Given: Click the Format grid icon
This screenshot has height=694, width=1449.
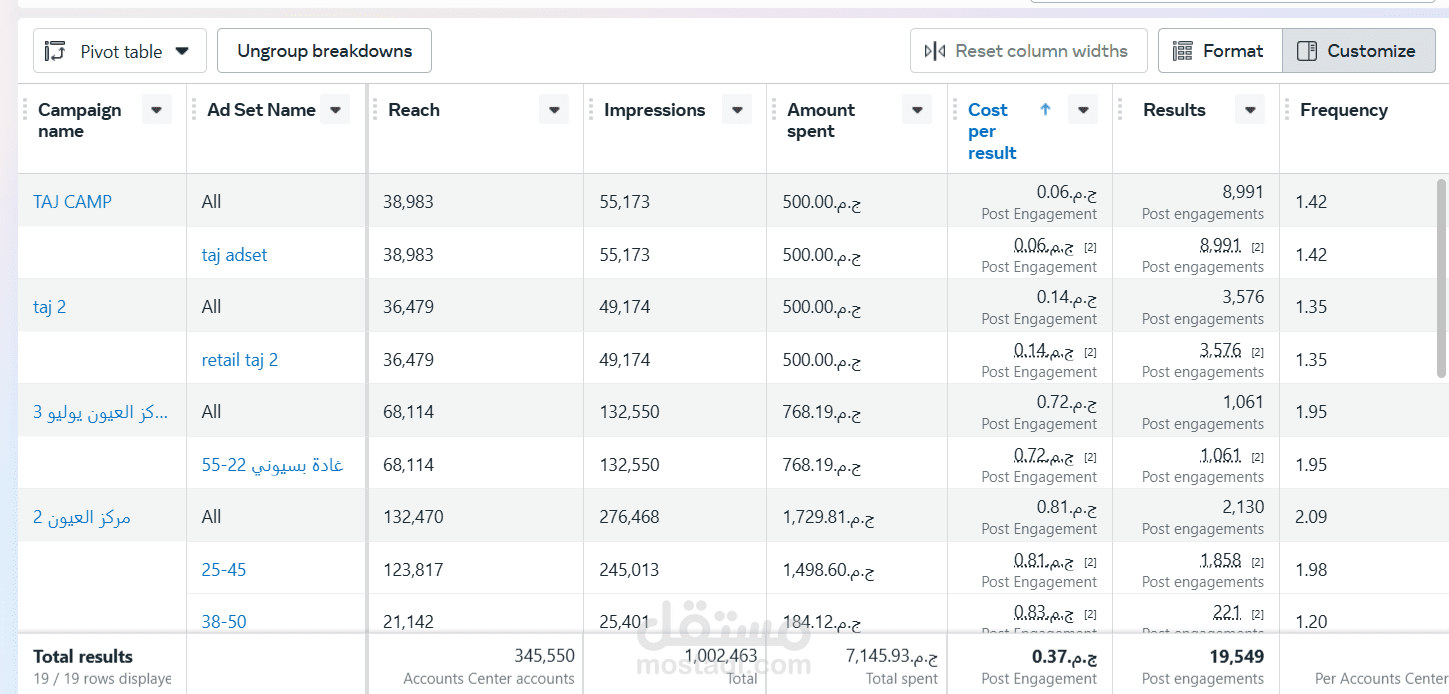Looking at the screenshot, I should tap(1182, 51).
